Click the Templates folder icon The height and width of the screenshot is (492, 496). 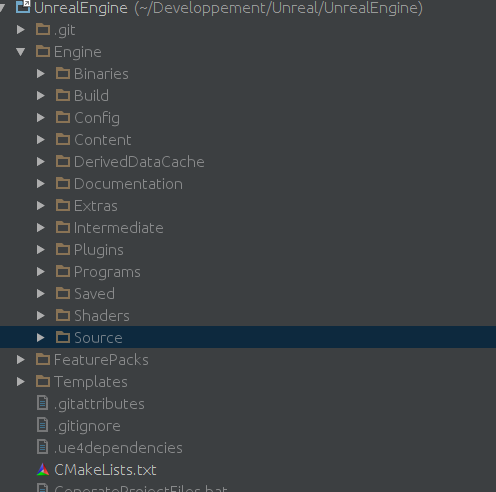click(x=43, y=381)
